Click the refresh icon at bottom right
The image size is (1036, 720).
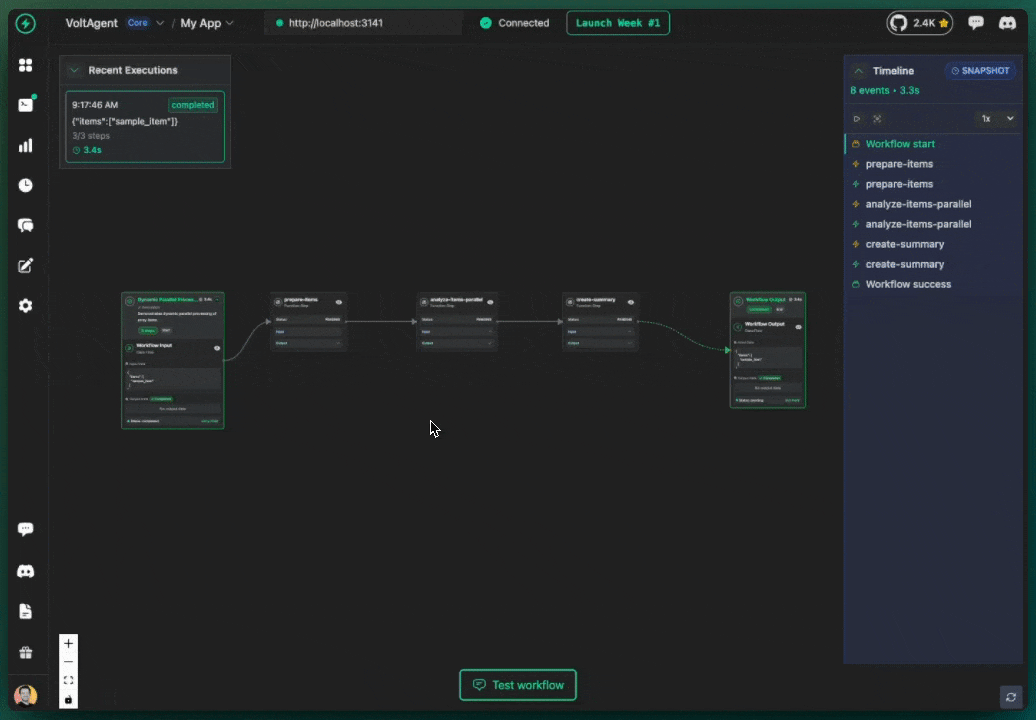click(1011, 697)
